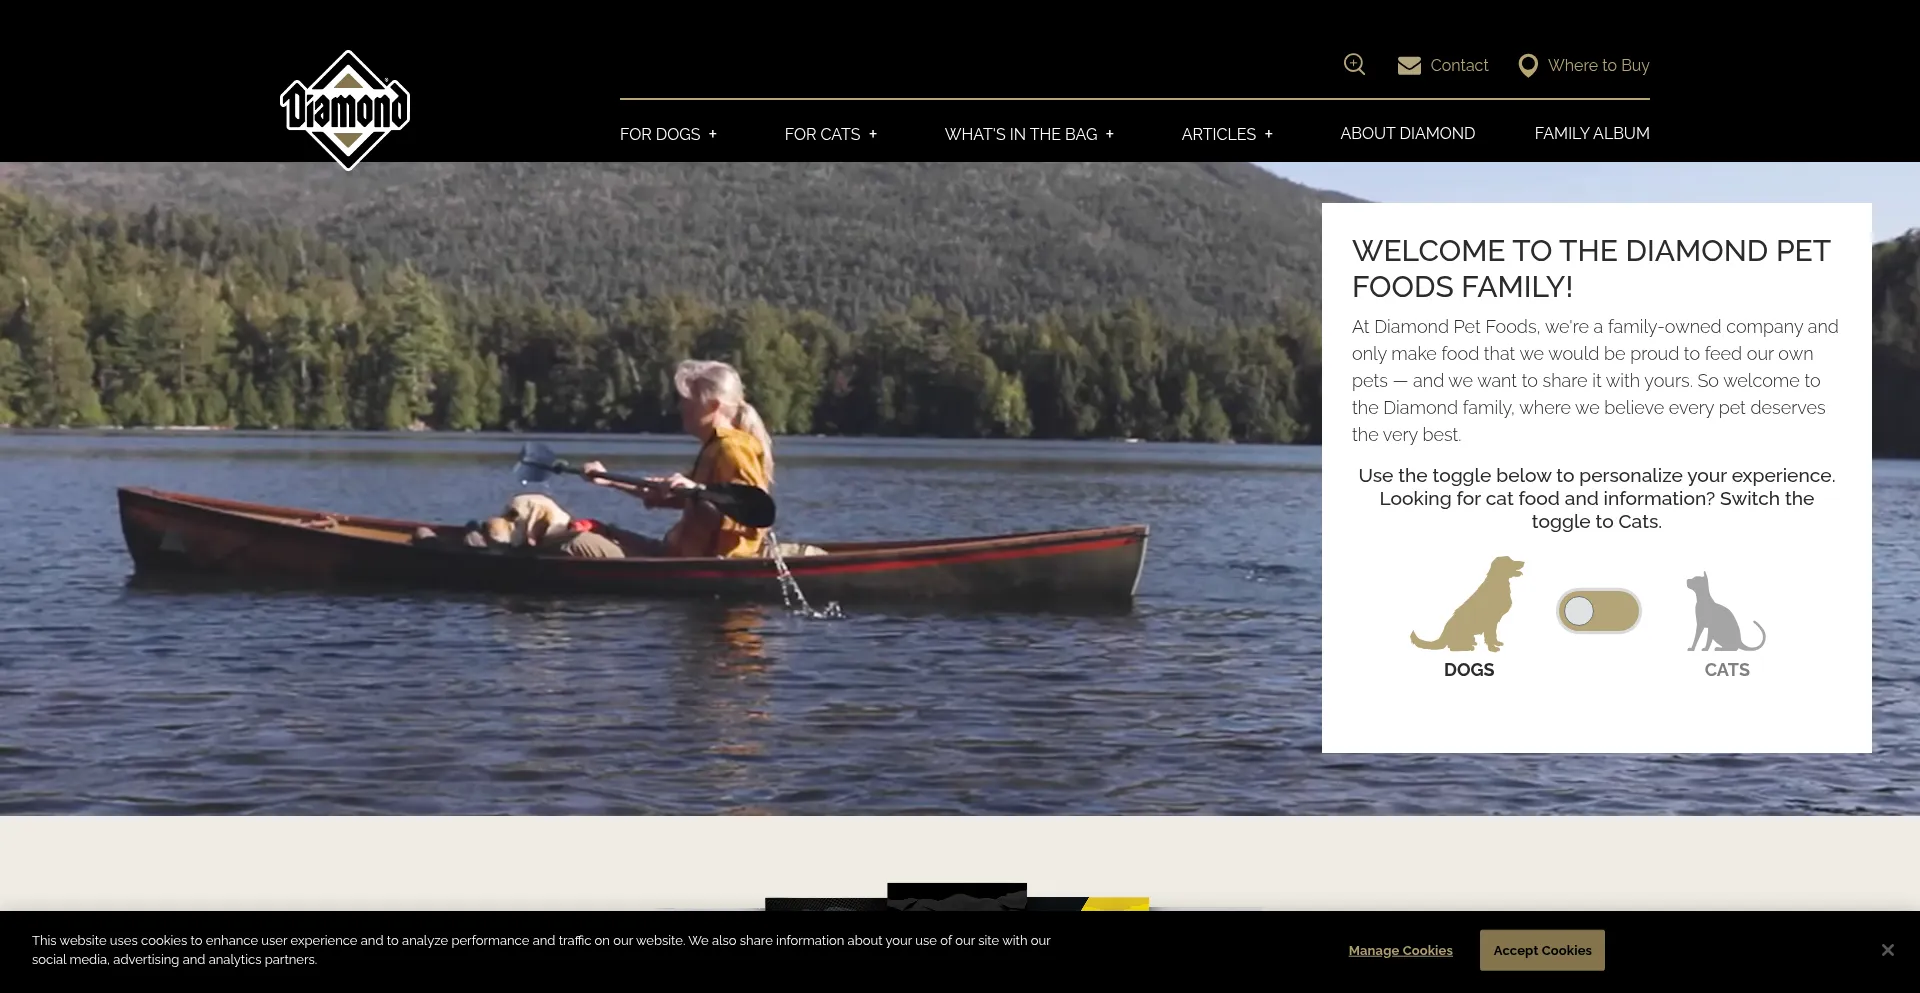The height and width of the screenshot is (993, 1920).
Task: Expand the FOR DOGS menu plus
Action: [x=713, y=134]
